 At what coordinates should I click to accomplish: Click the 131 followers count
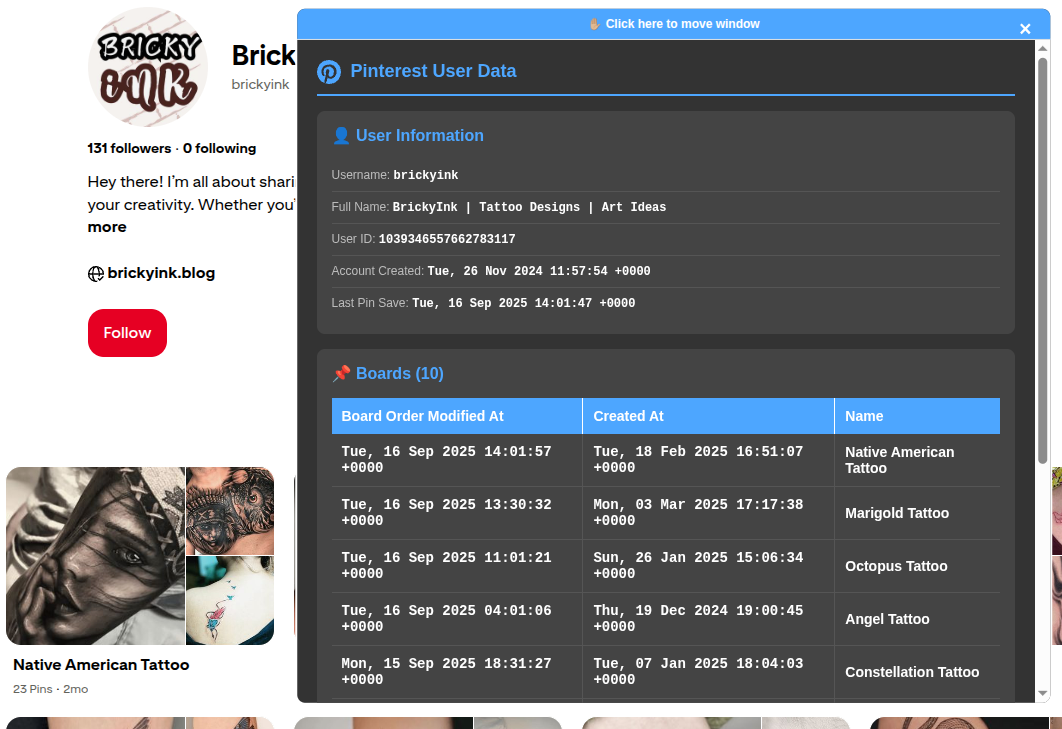pos(129,148)
